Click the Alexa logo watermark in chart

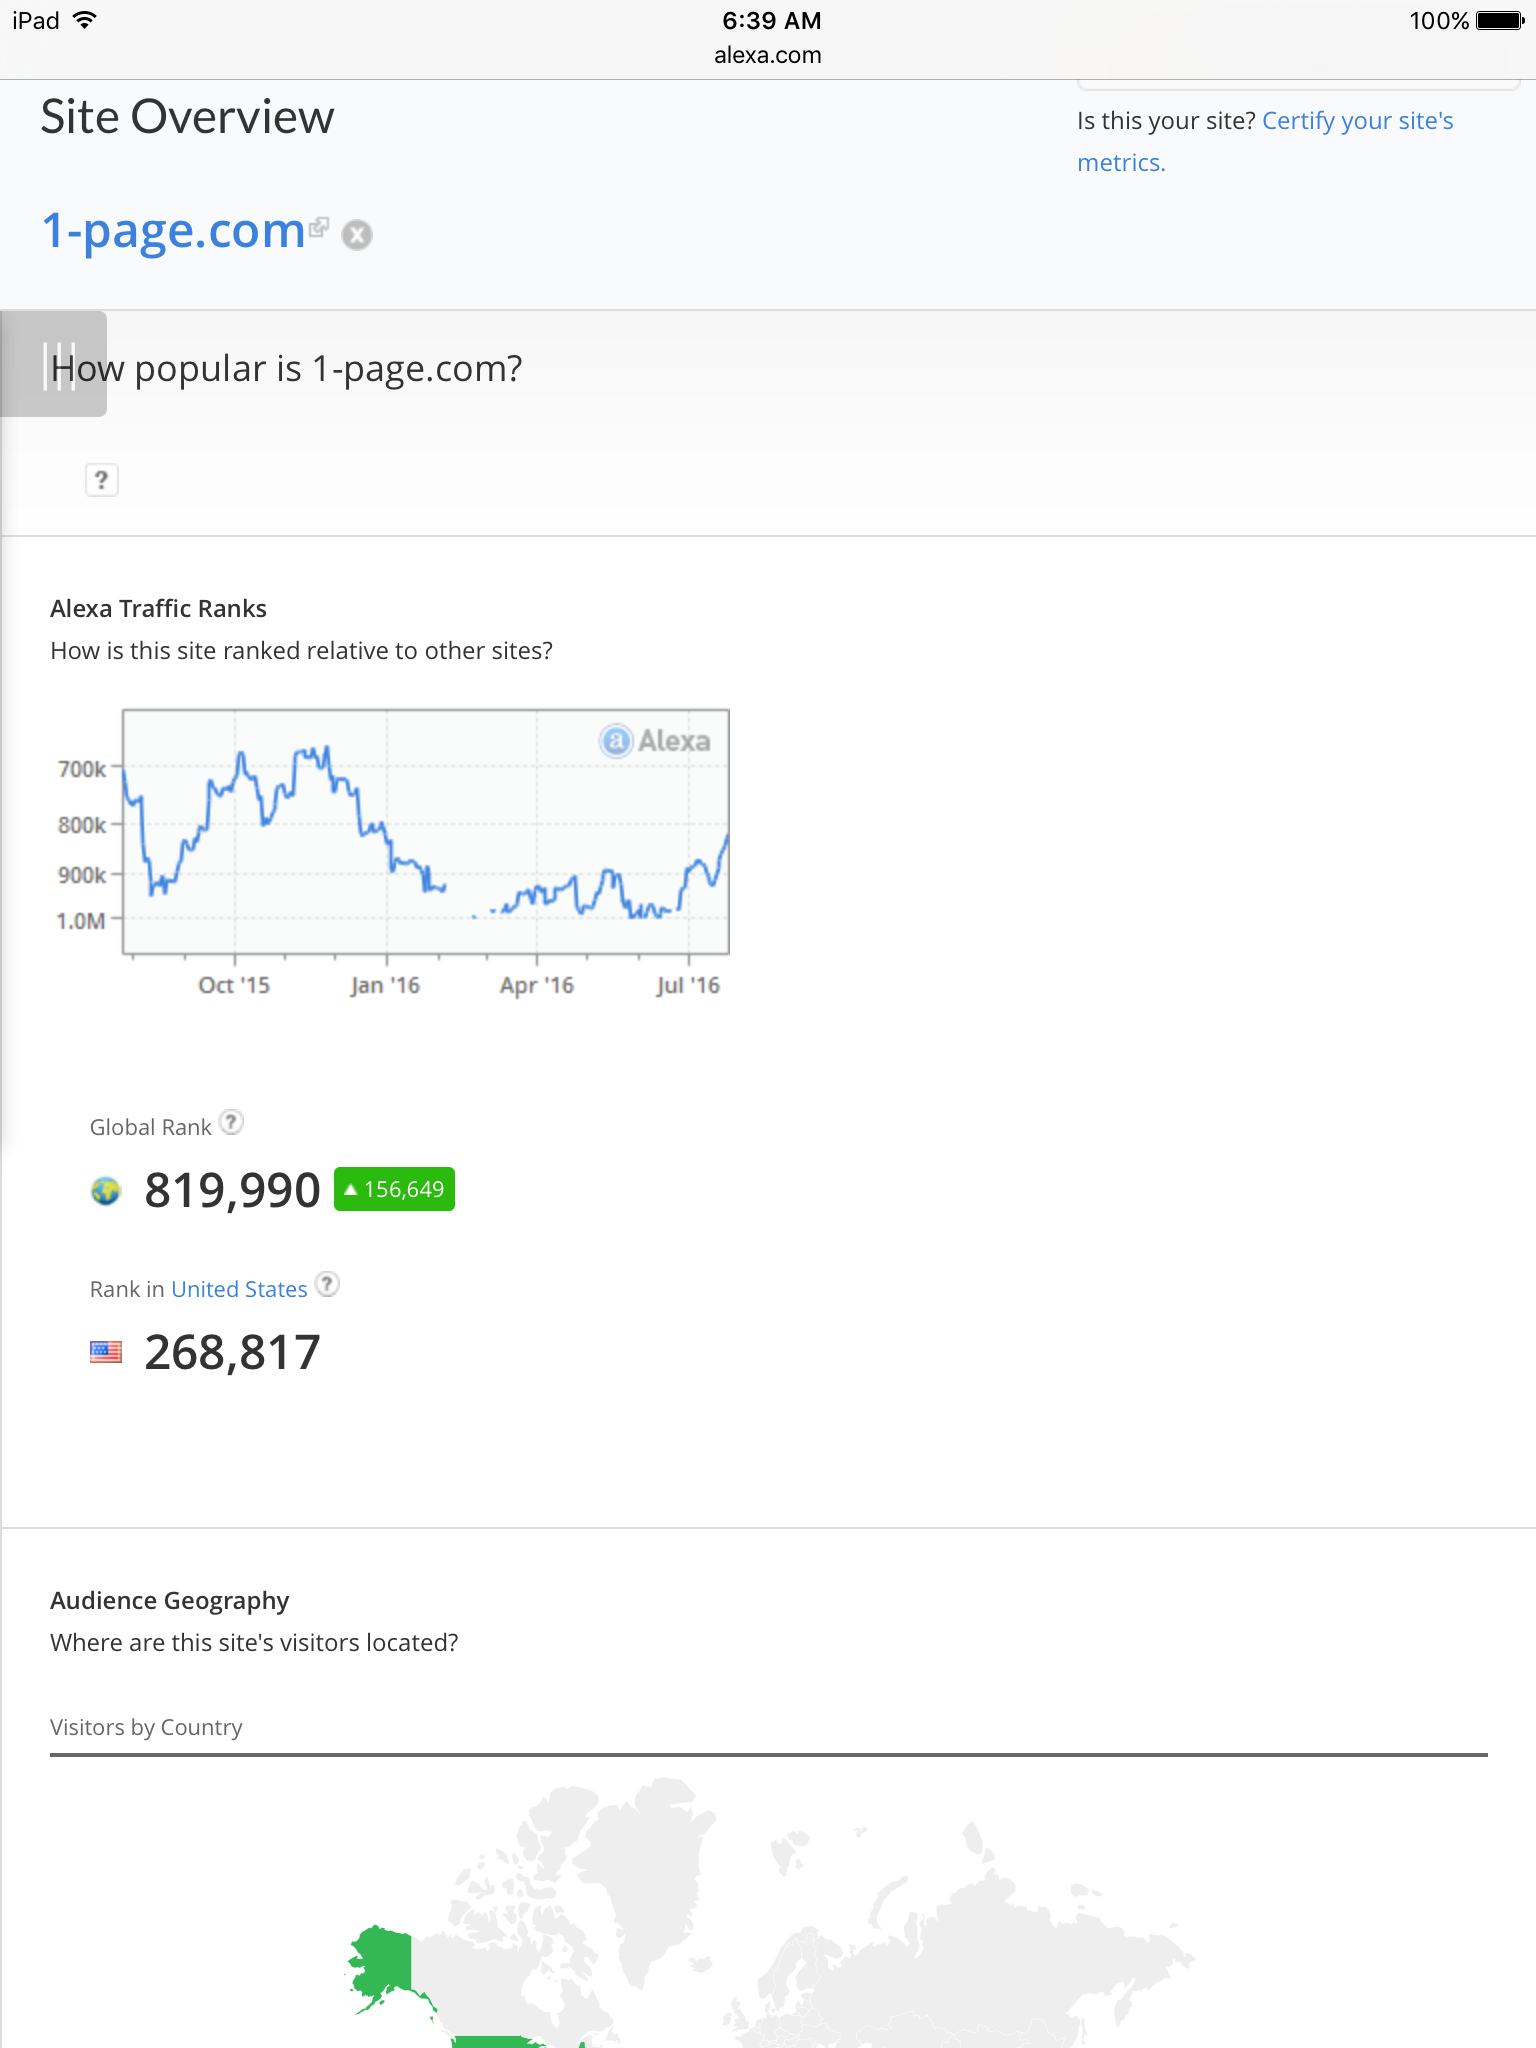655,740
